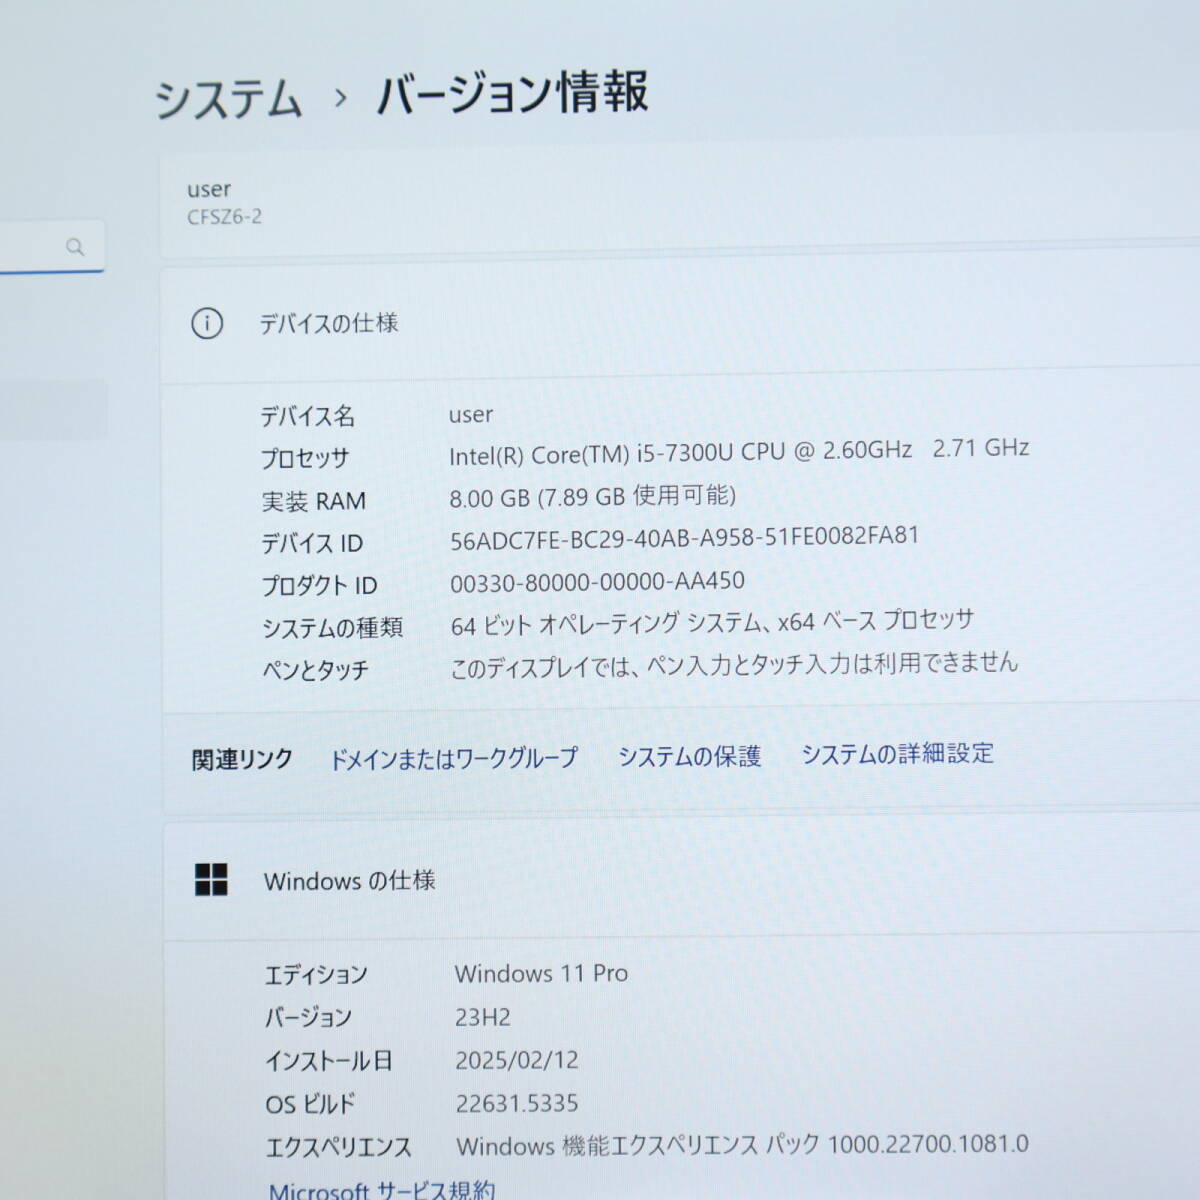Select the processor value i5-7300U
Screen dimensions: 1200x1200
[739, 451]
